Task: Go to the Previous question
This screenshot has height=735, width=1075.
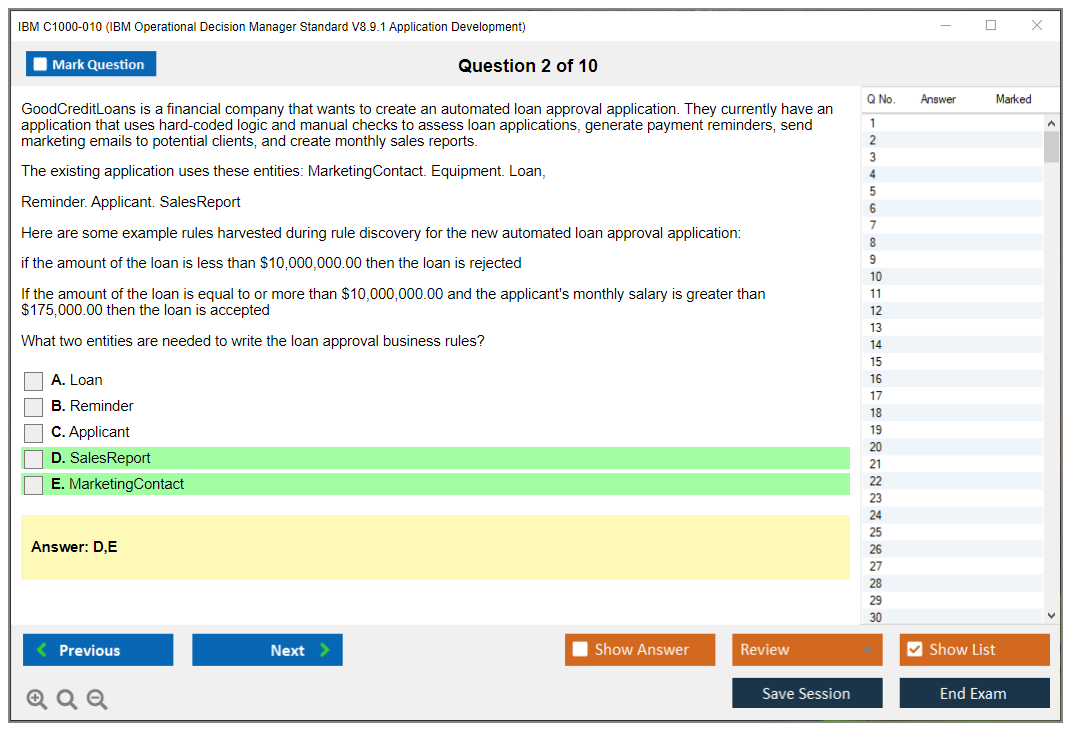Action: pyautogui.click(x=98, y=650)
